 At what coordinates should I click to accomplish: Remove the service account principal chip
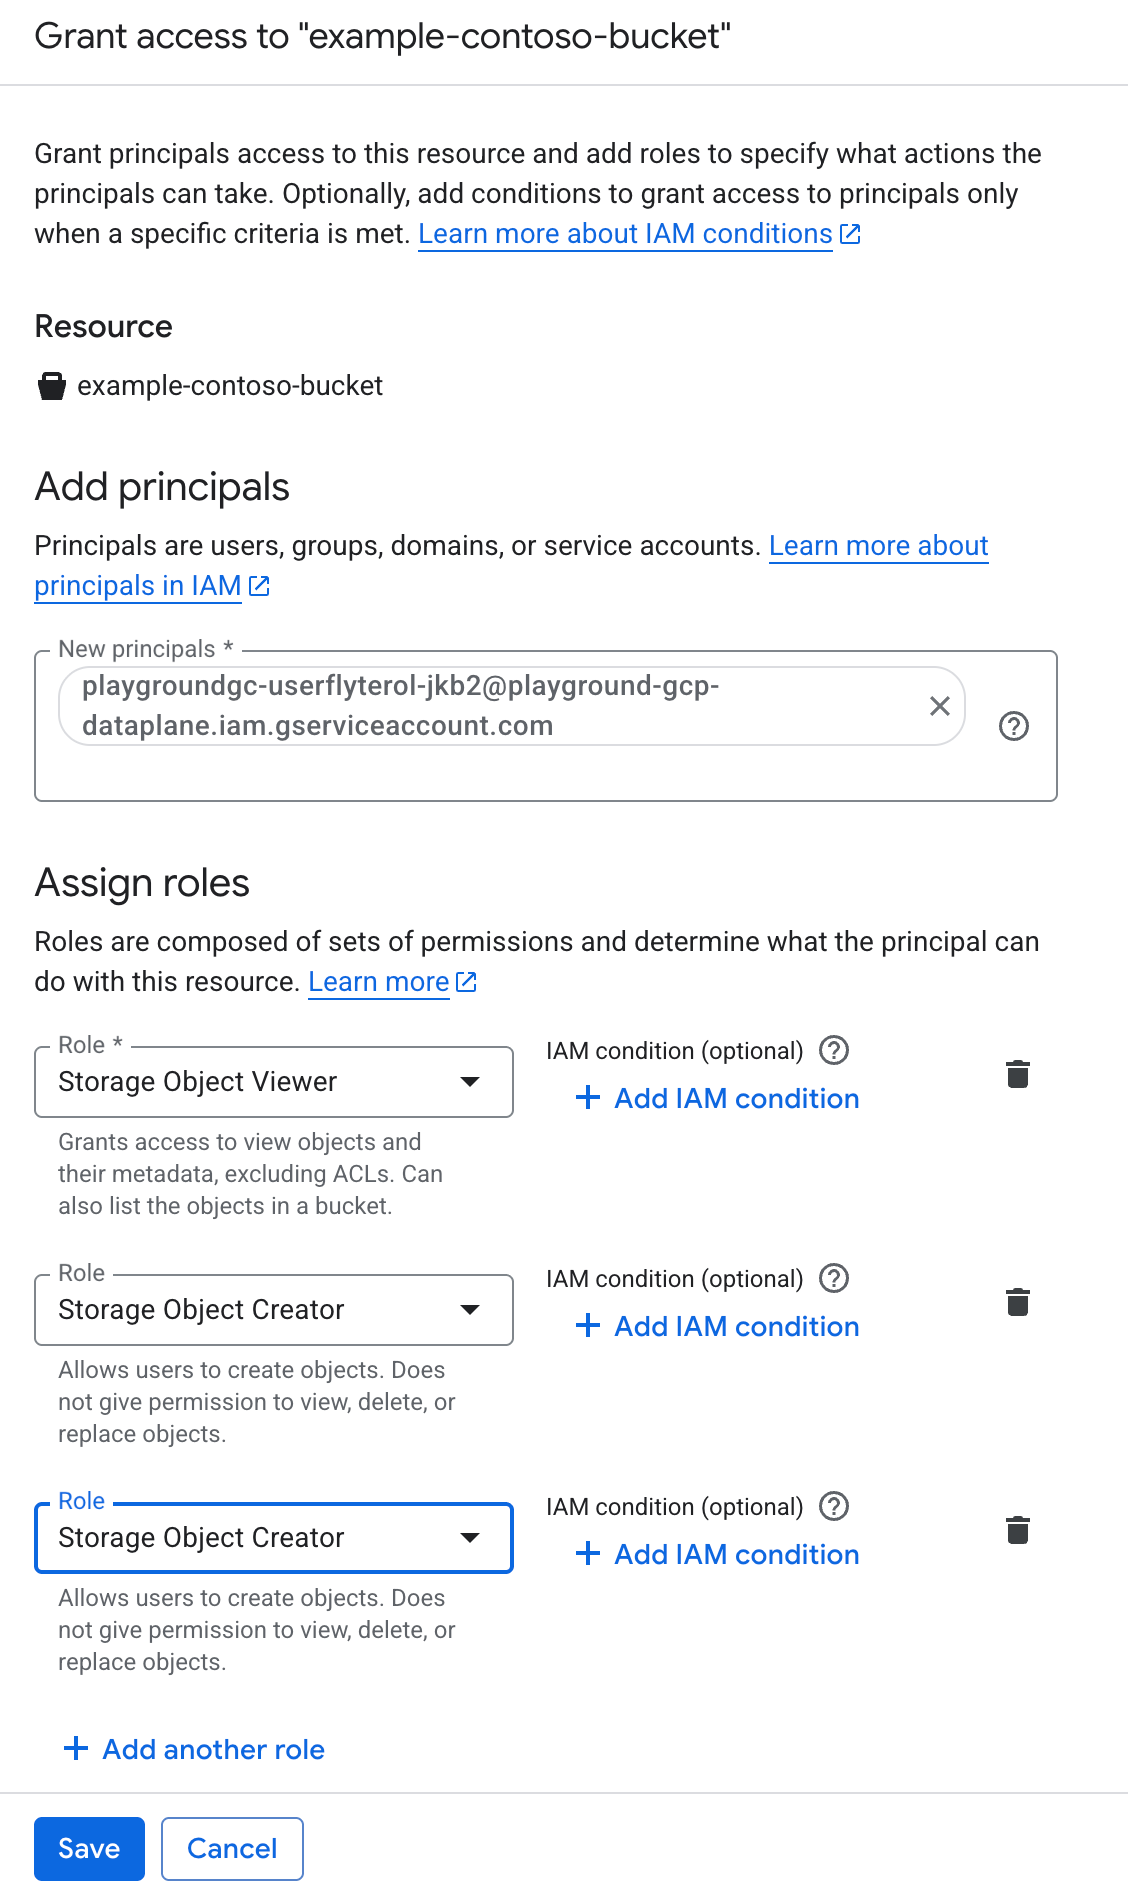click(939, 706)
